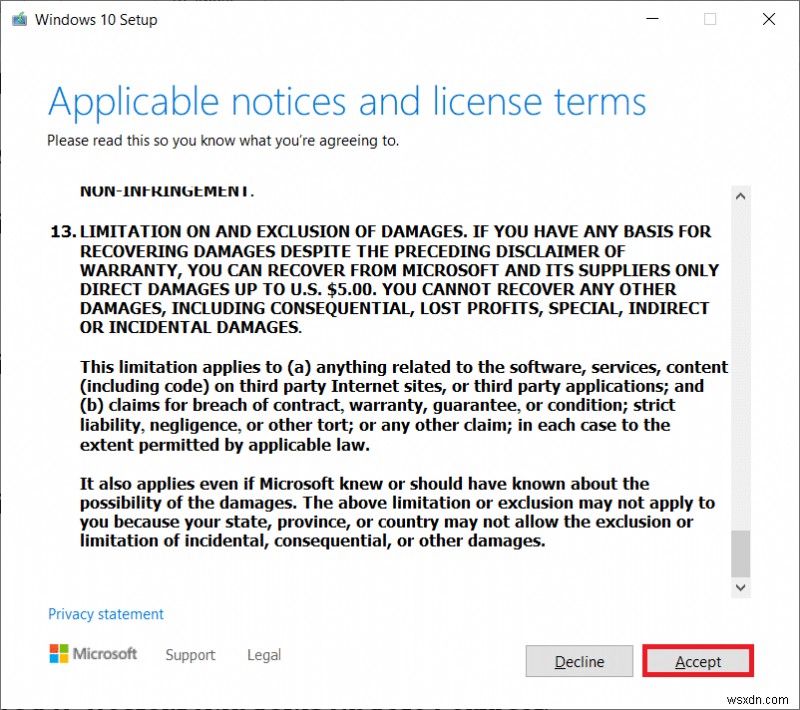Click the Windows 10 Setup title icon
Viewport: 800px width, 710px height.
pos(19,19)
